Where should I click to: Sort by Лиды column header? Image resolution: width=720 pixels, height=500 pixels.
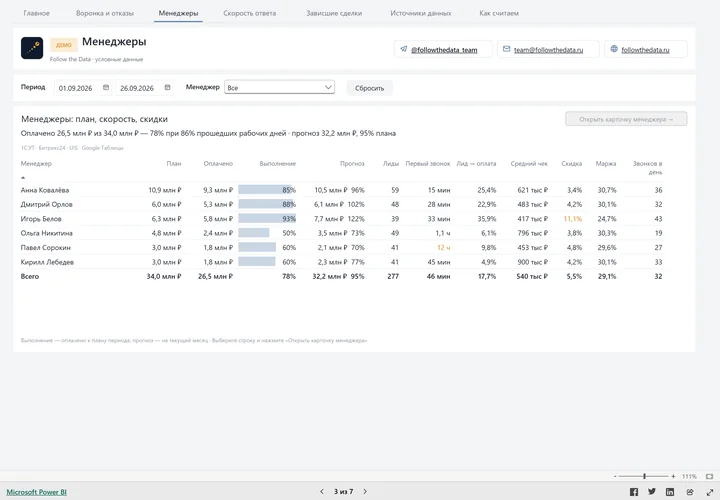point(391,163)
